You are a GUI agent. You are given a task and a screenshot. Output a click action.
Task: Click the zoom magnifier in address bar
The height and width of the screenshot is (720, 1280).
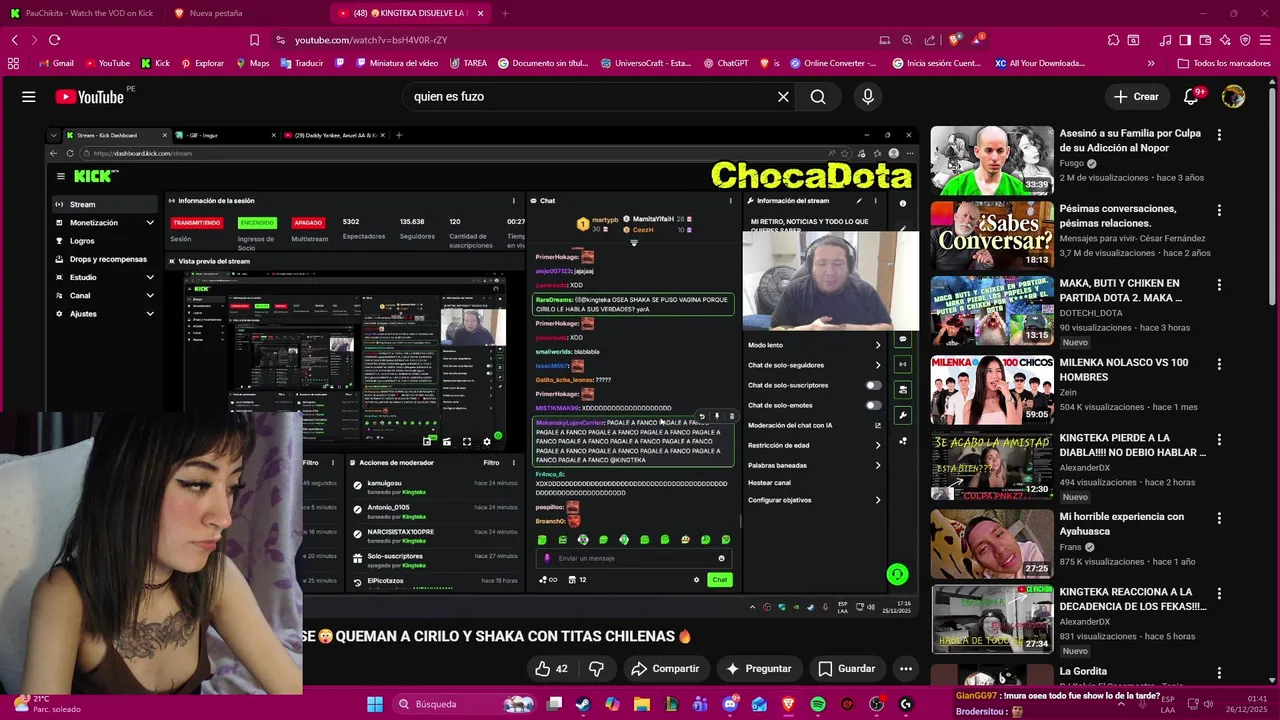click(x=907, y=40)
